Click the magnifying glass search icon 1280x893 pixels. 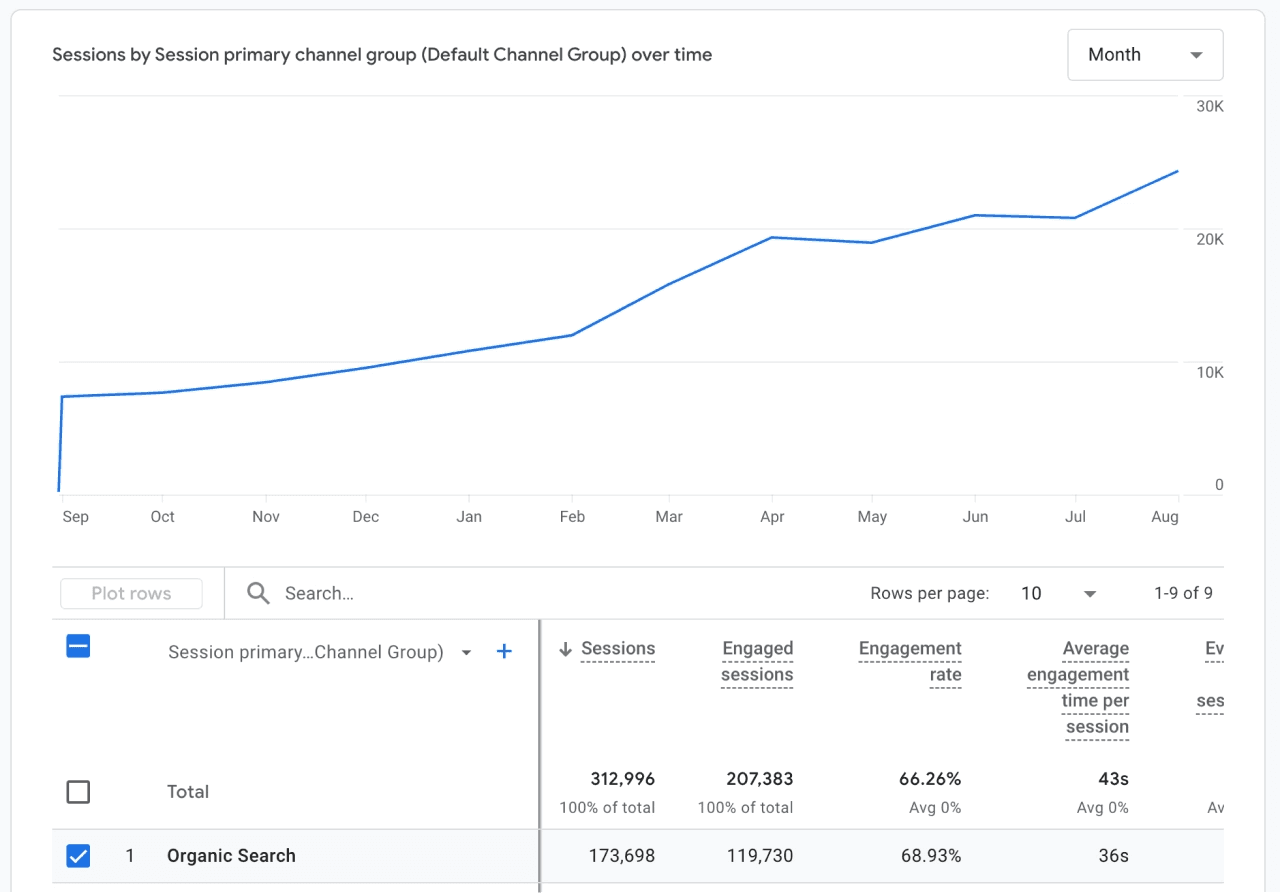(258, 593)
